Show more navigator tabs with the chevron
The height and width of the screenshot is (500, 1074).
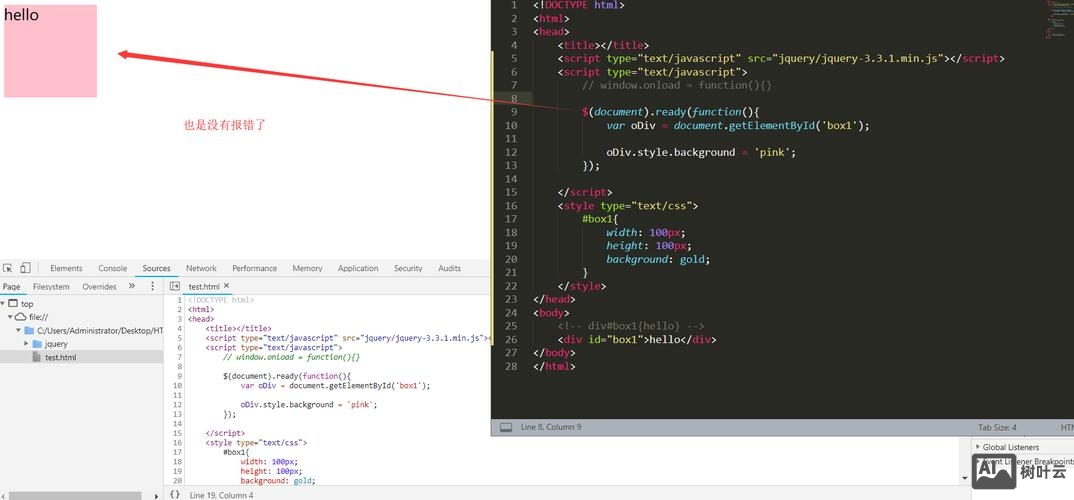point(132,286)
